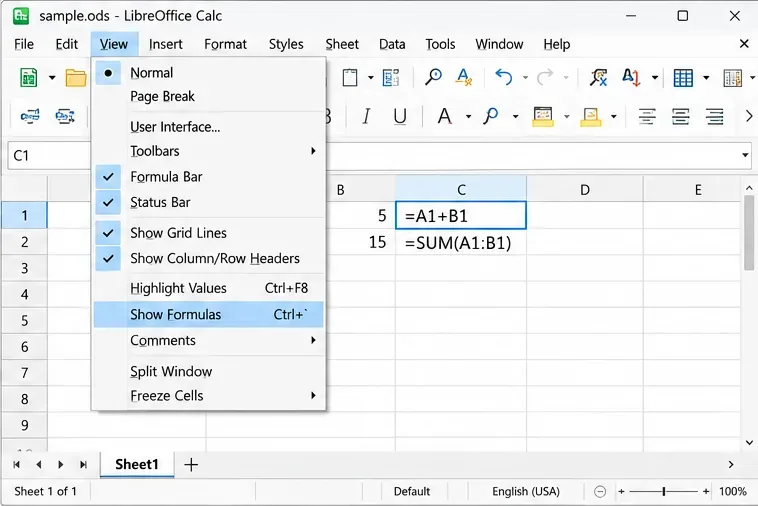The image size is (758, 506).
Task: Open the Edit menu
Action: click(67, 44)
